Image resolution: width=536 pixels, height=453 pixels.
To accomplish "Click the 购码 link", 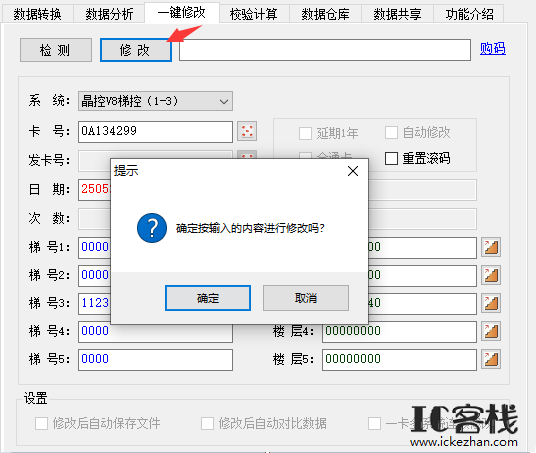I will click(x=493, y=49).
